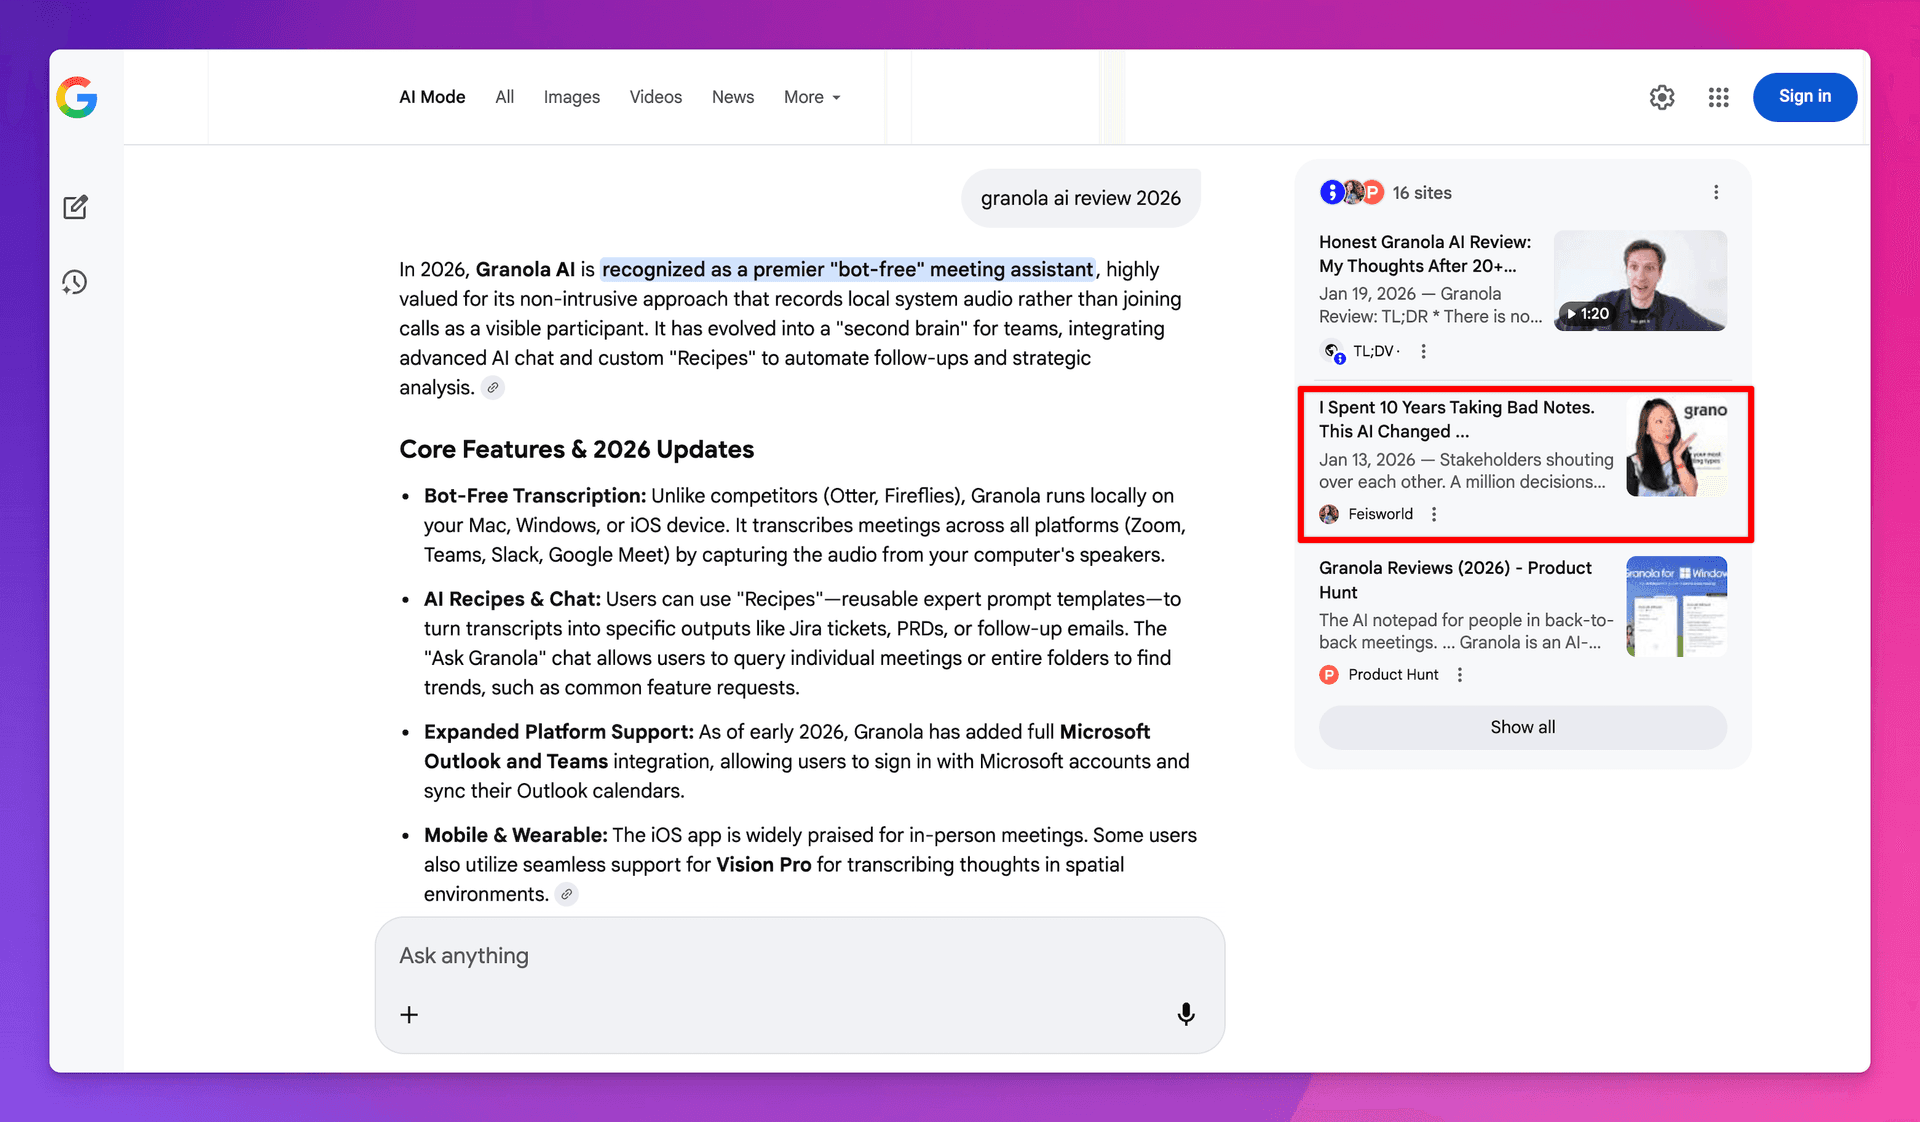Click the Product Hunt favicon
Screen dimensions: 1920x1122
tap(1329, 675)
